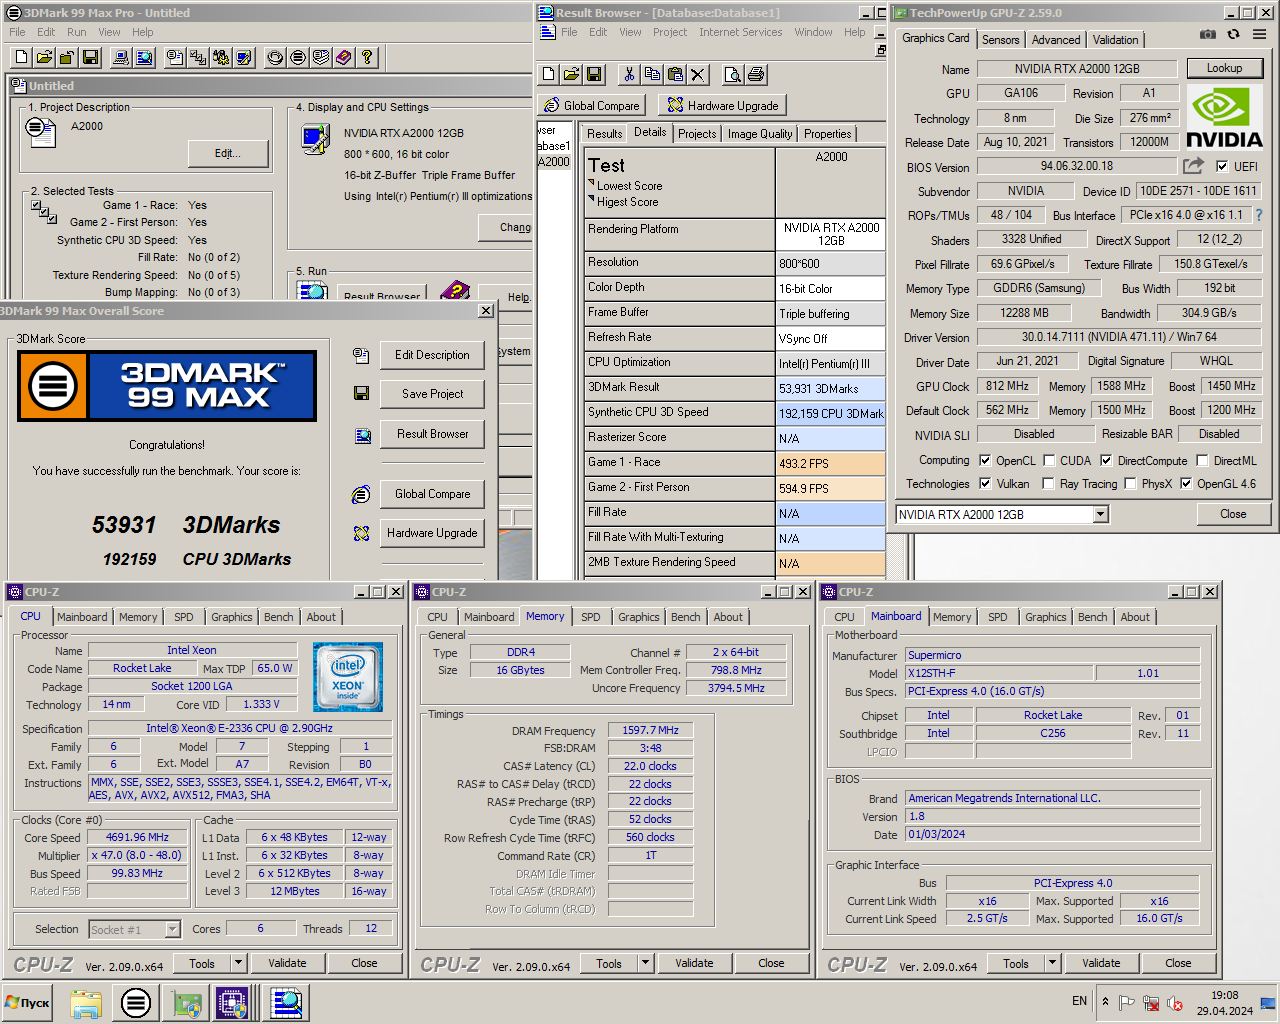
Task: Click the Copy icon in Result Browser toolbar
Action: 652,74
